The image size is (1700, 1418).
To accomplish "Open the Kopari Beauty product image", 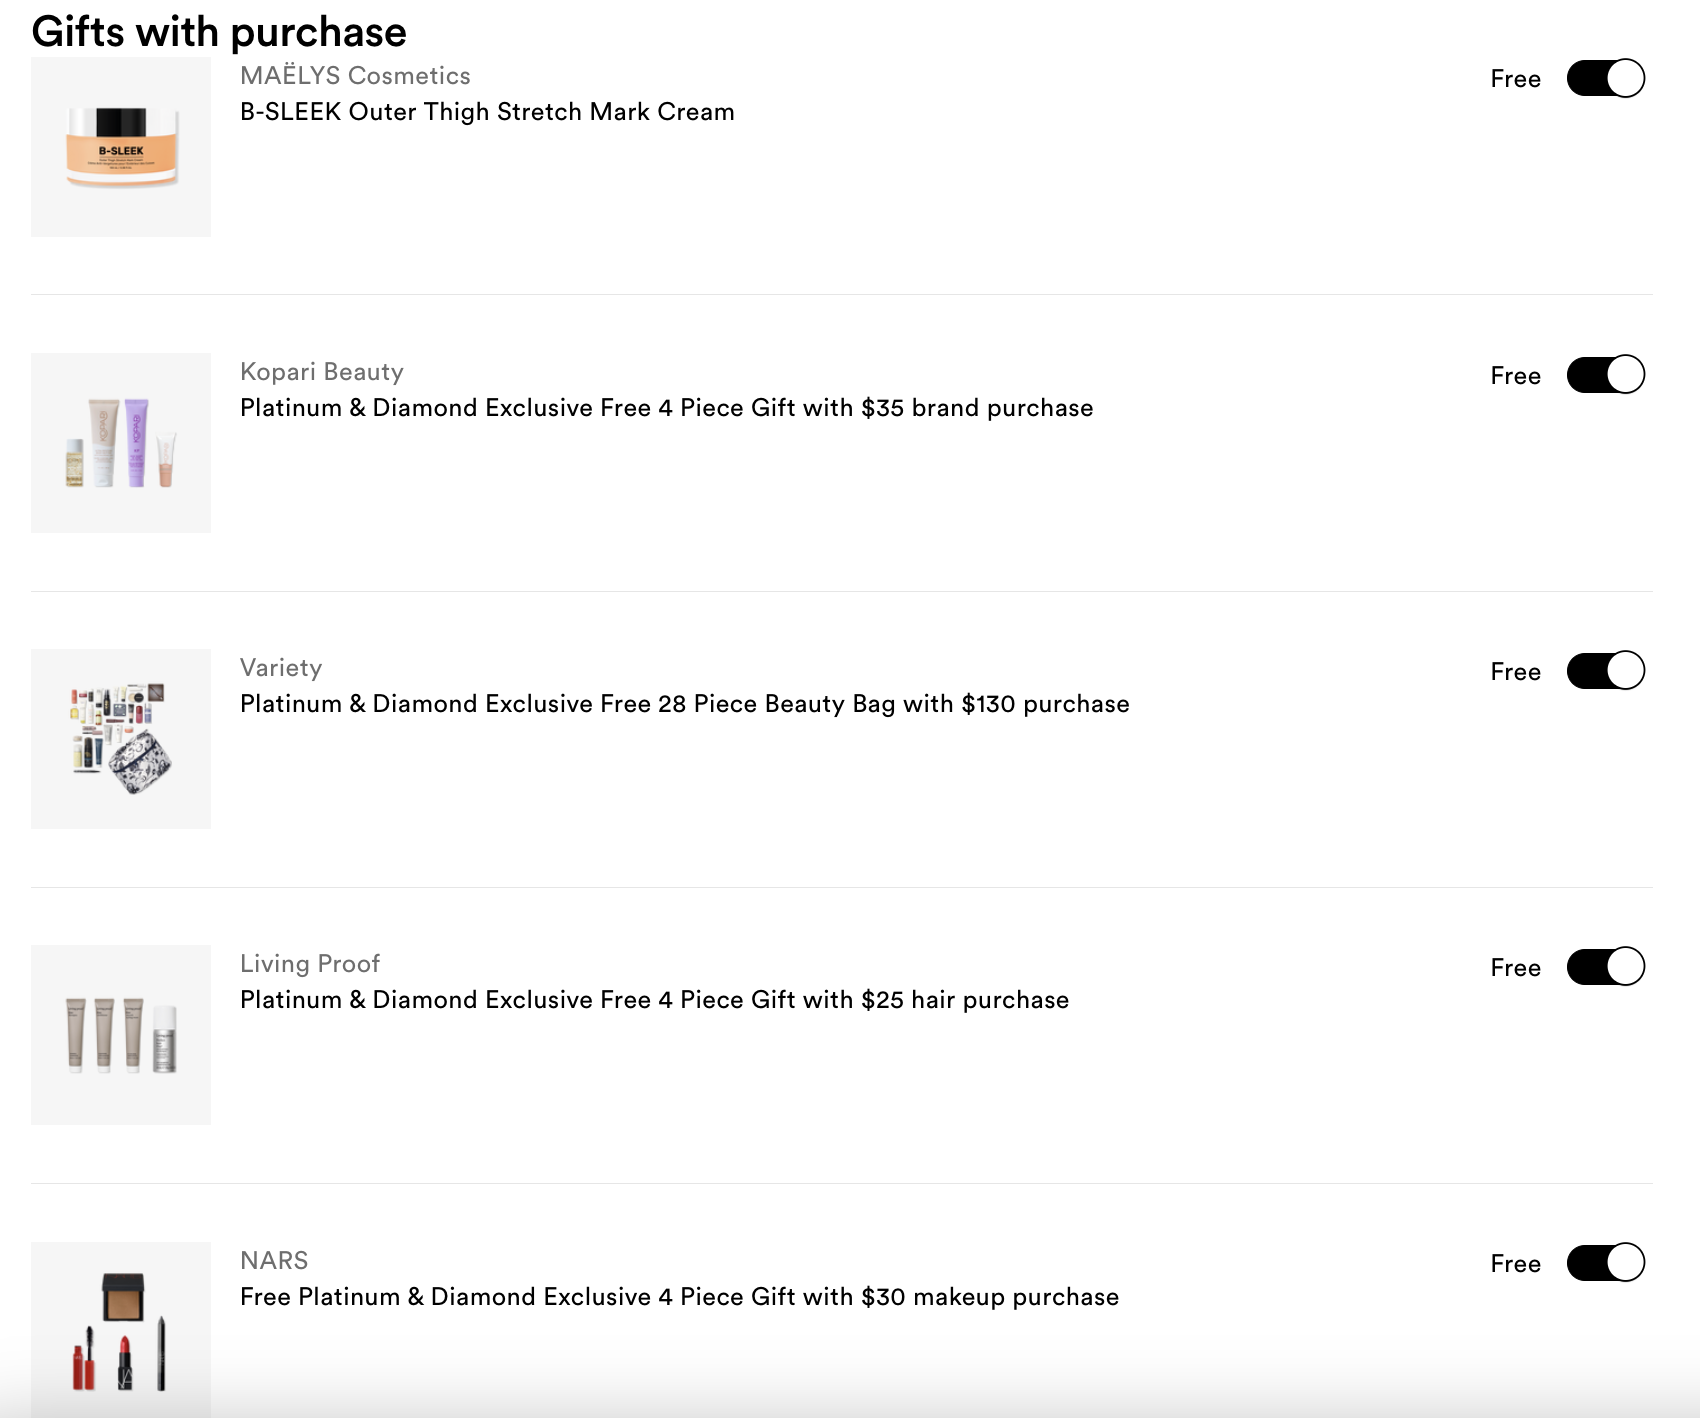I will point(121,443).
